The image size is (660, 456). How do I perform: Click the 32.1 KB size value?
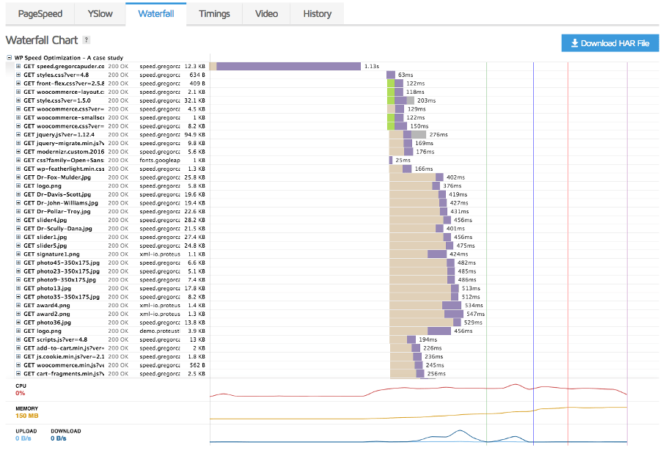point(194,101)
